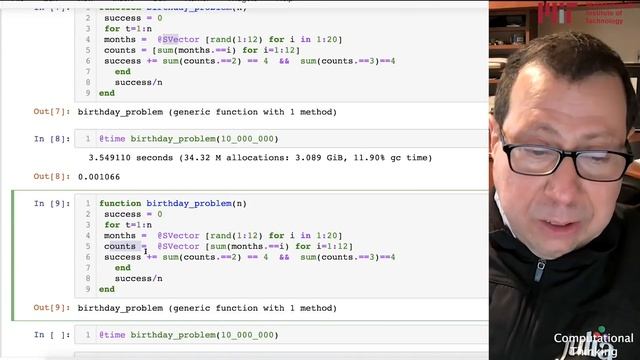Click final 'end' line 9 in cell 9
640x360 pixels.
point(107,289)
